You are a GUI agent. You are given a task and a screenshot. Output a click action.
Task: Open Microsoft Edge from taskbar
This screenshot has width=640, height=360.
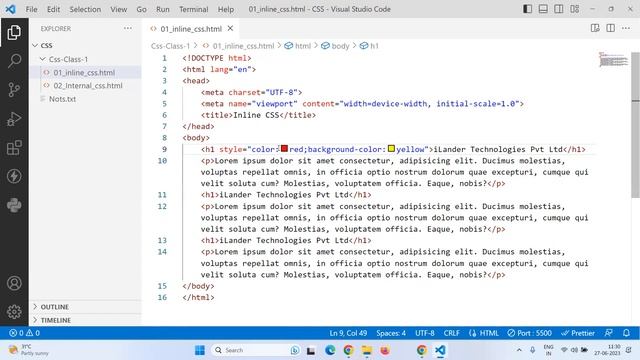click(330, 350)
